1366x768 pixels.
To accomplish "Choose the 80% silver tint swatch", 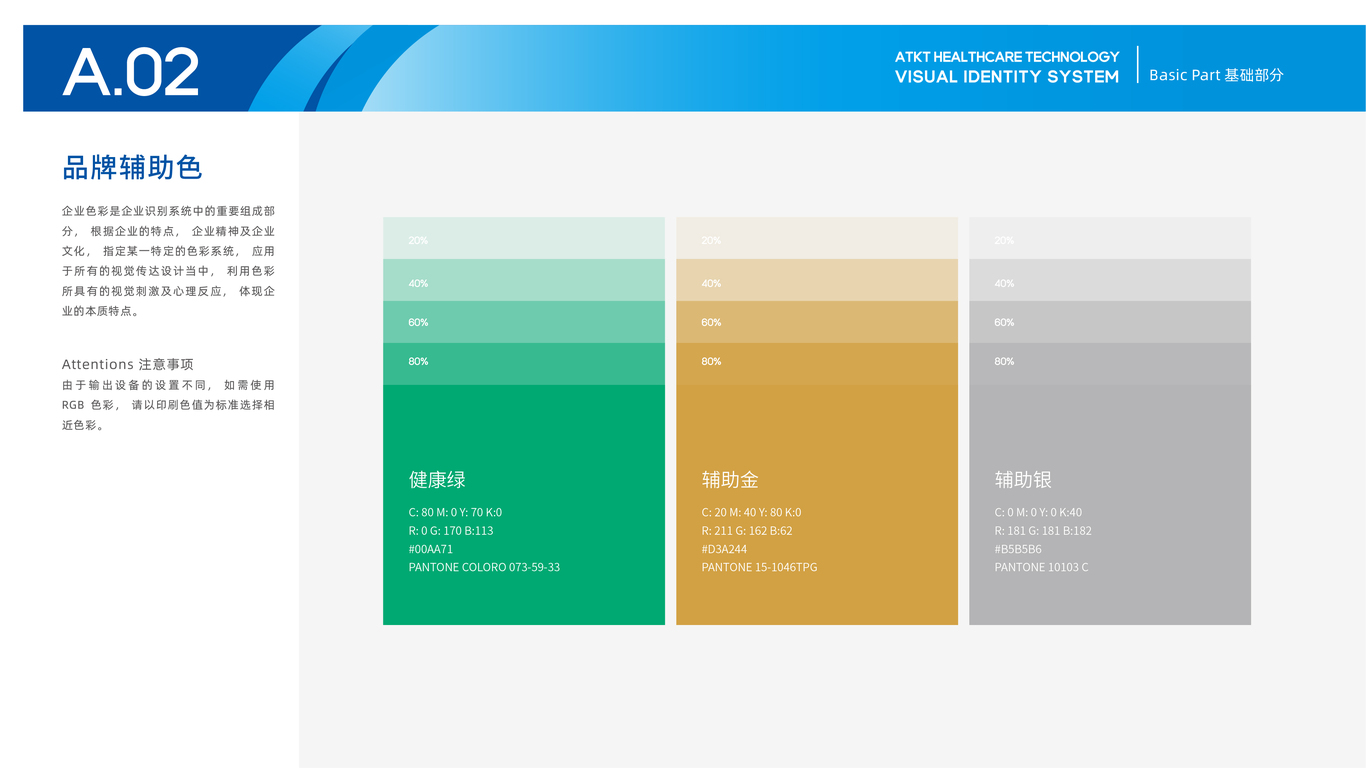I will 1110,364.
